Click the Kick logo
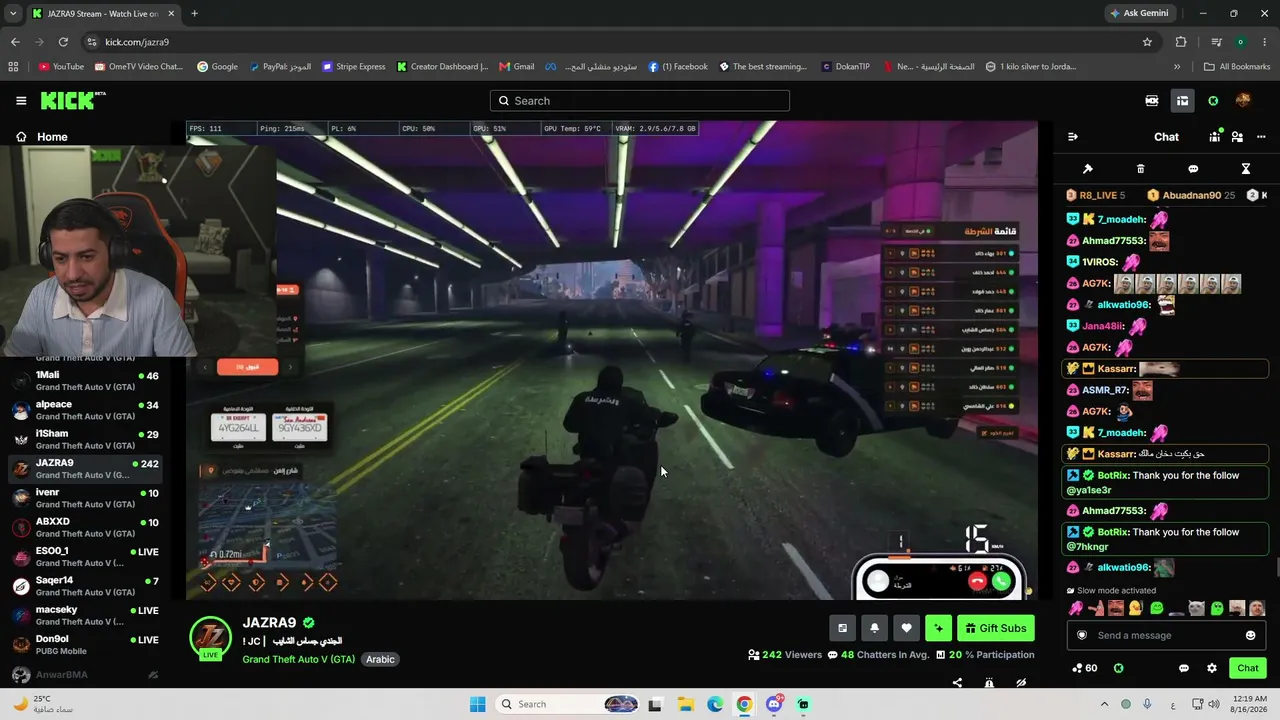This screenshot has width=1280, height=720. tap(73, 100)
